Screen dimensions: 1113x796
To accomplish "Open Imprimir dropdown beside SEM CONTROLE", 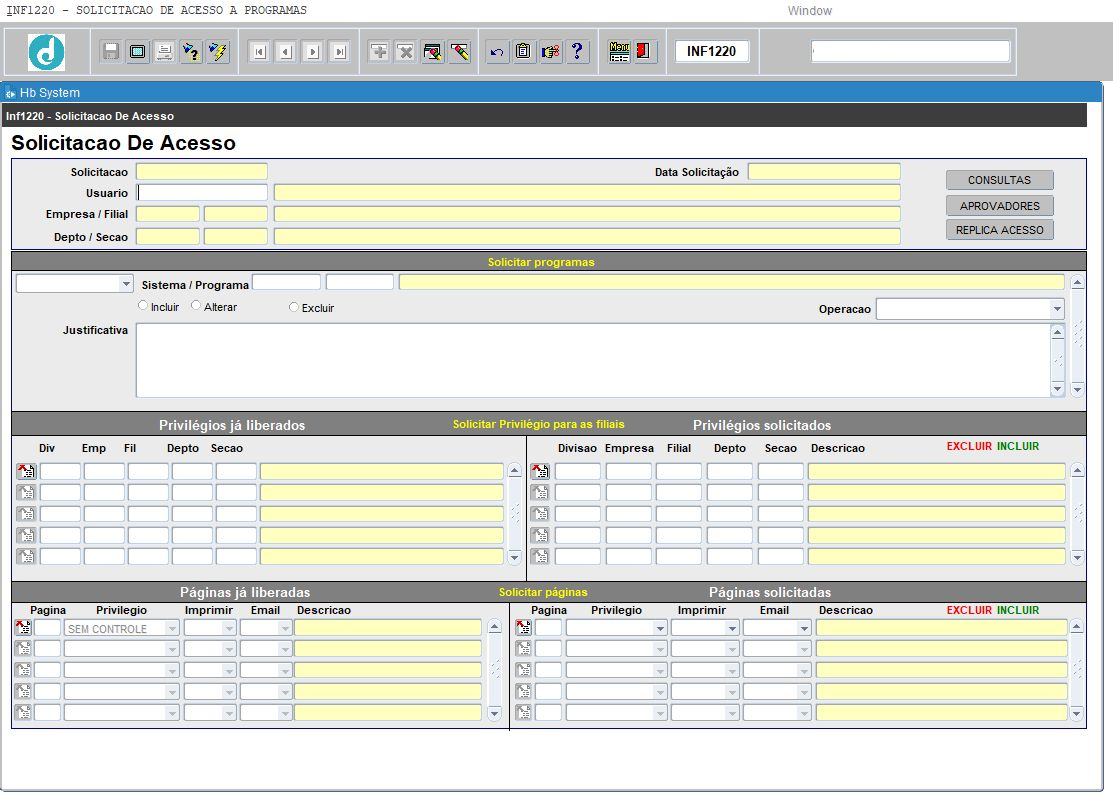I will click(x=229, y=628).
